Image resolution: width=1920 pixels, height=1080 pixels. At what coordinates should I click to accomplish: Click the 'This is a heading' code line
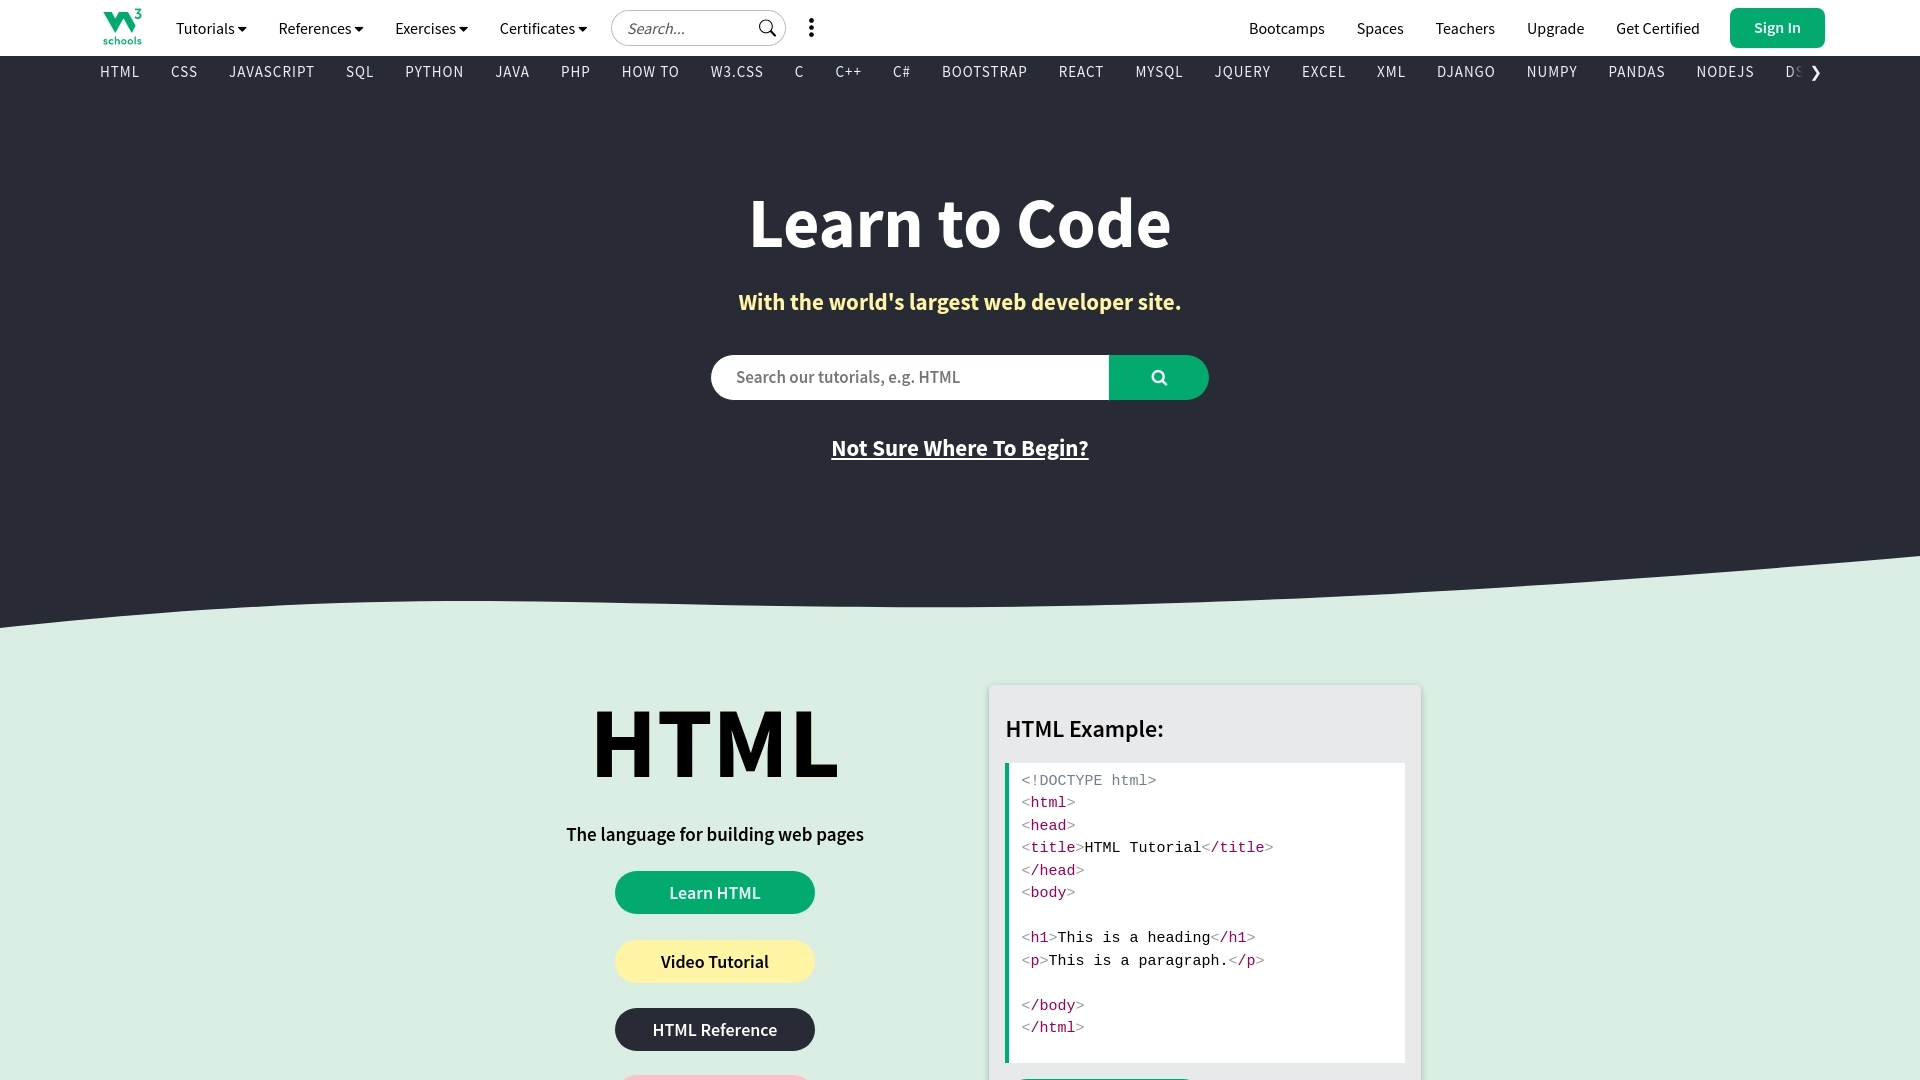(1138, 937)
